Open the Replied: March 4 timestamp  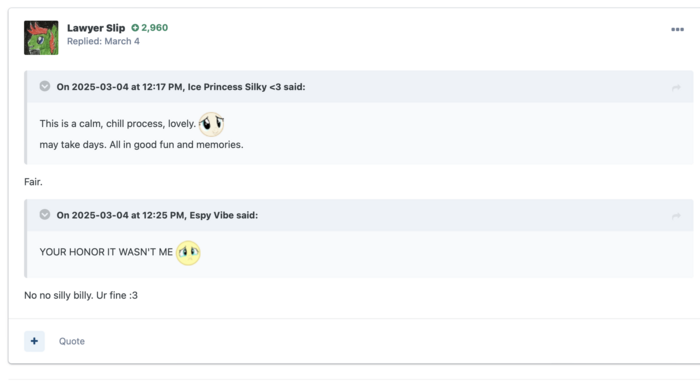pos(103,41)
